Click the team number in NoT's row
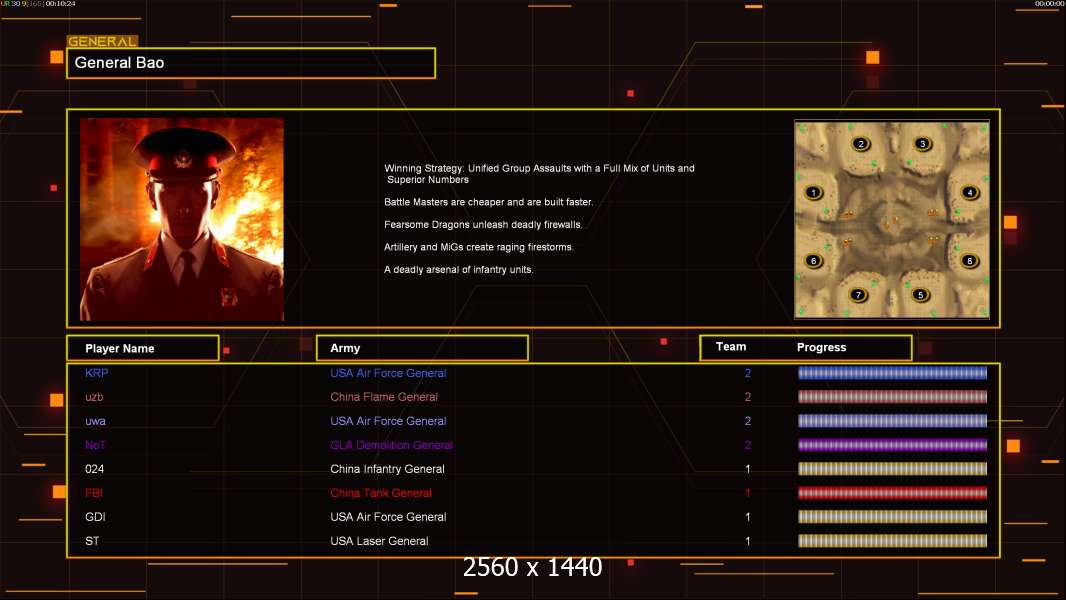Screen dimensions: 1066x600 748,445
